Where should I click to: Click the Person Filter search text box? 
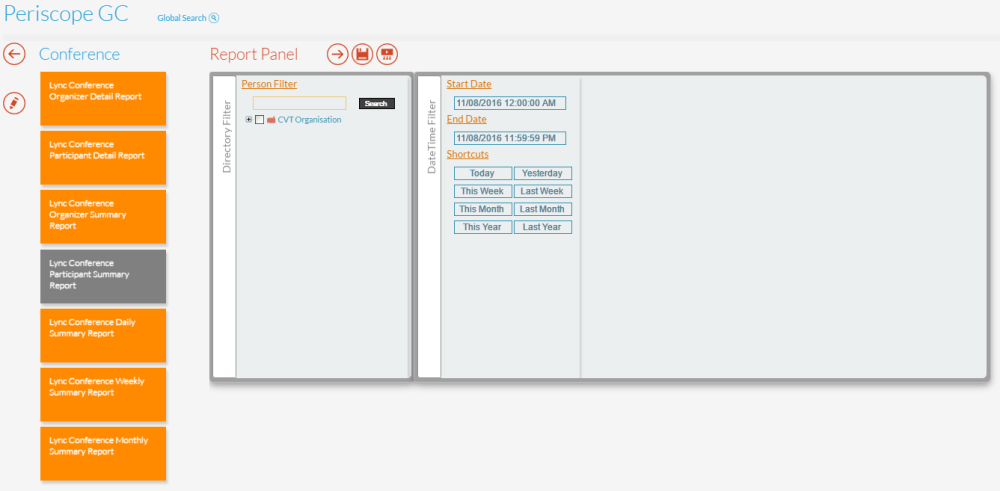tap(300, 103)
